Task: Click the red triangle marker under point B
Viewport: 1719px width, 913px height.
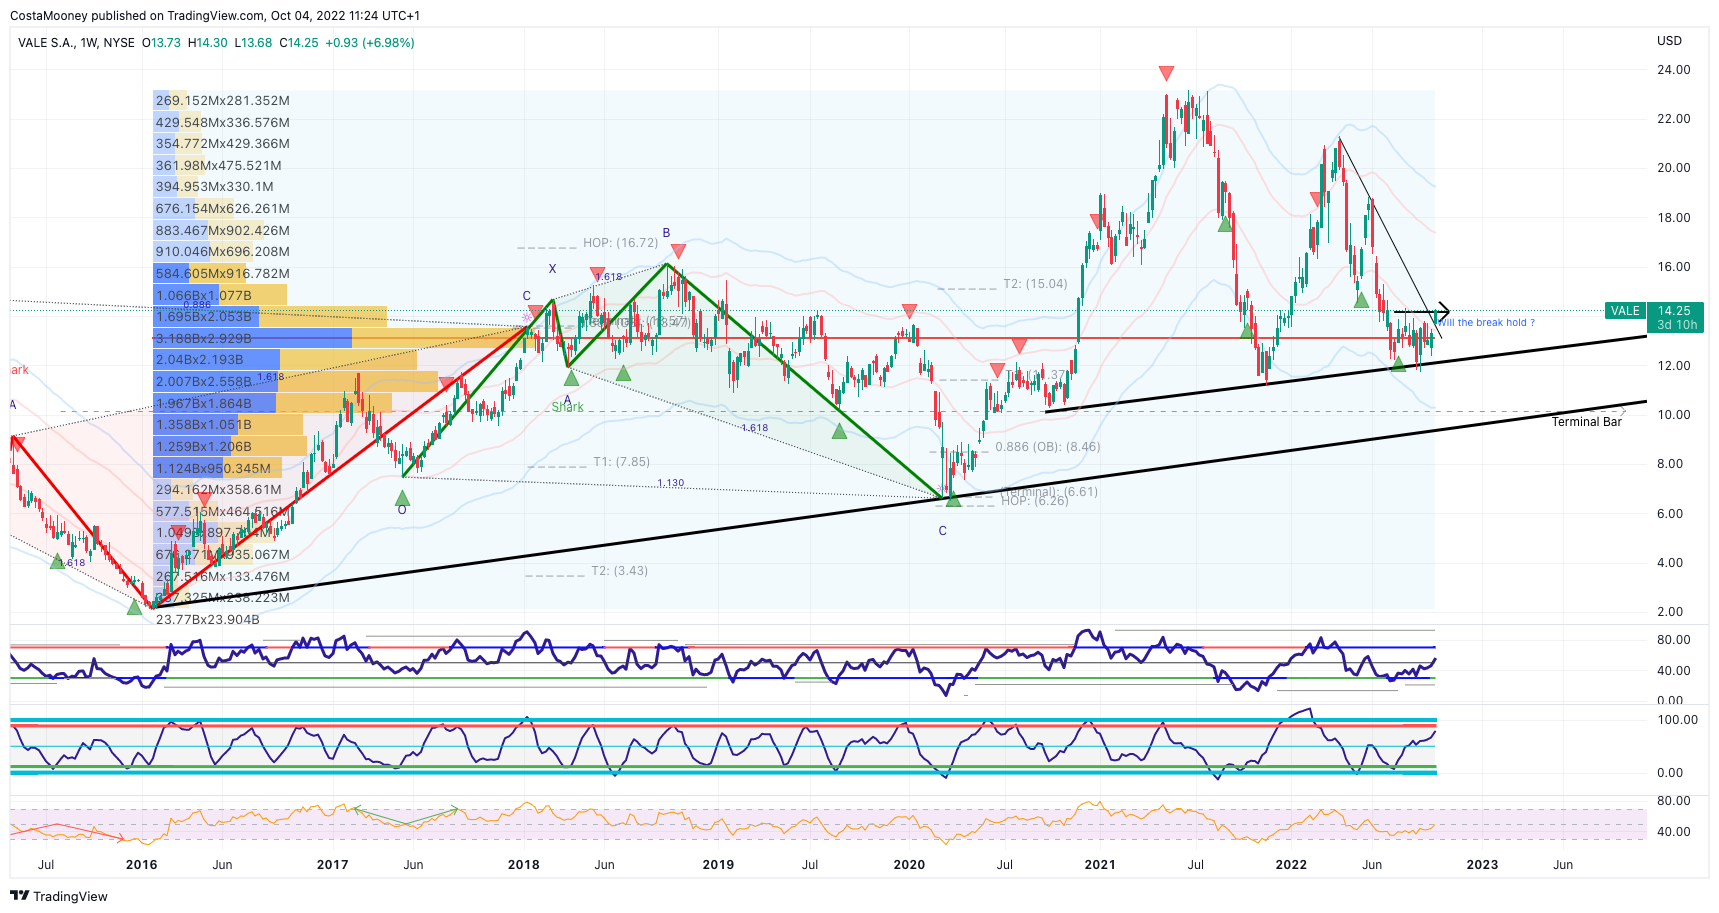Action: (678, 251)
